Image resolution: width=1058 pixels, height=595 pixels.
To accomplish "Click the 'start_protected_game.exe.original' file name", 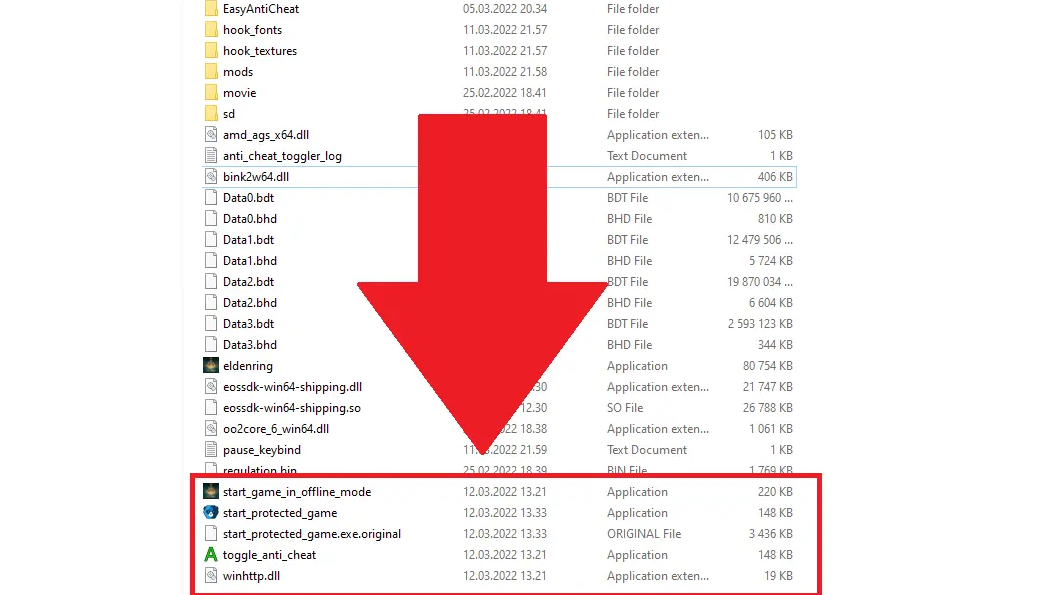I will coord(312,534).
